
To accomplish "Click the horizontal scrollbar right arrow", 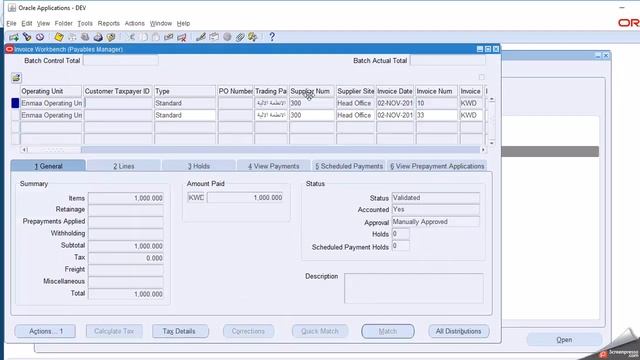I will (483, 150).
